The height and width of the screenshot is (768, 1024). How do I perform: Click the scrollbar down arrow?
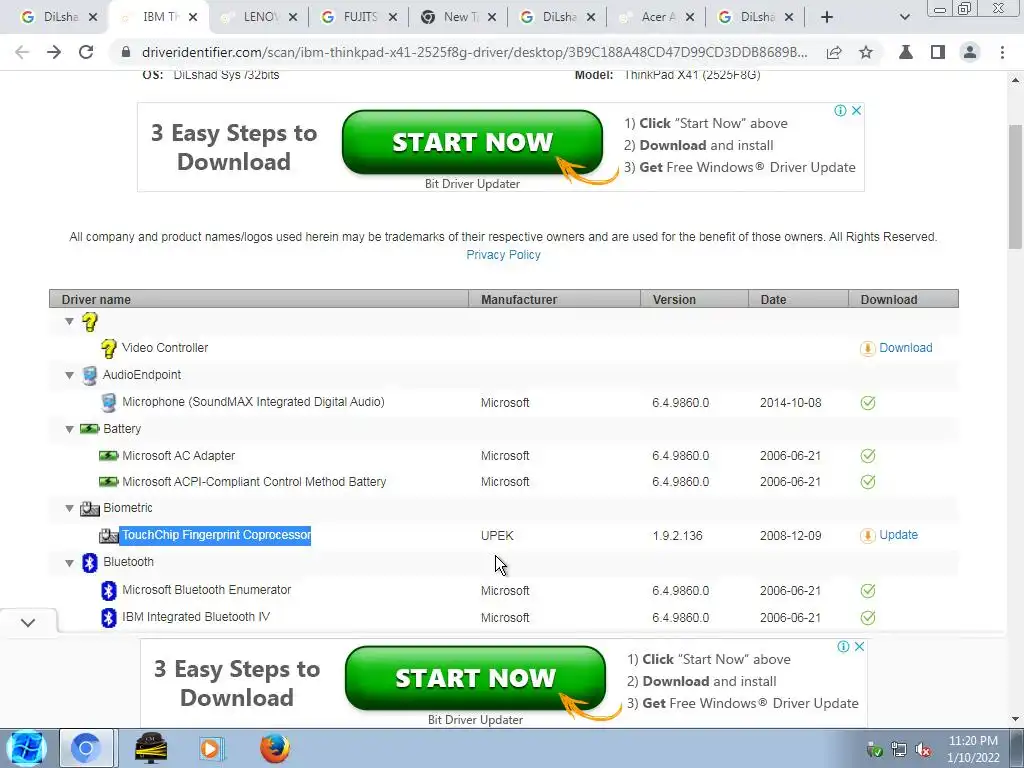click(x=1015, y=720)
